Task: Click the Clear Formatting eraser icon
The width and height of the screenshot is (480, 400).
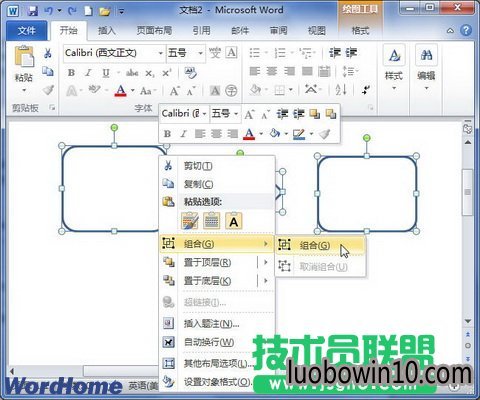Action: point(191,73)
